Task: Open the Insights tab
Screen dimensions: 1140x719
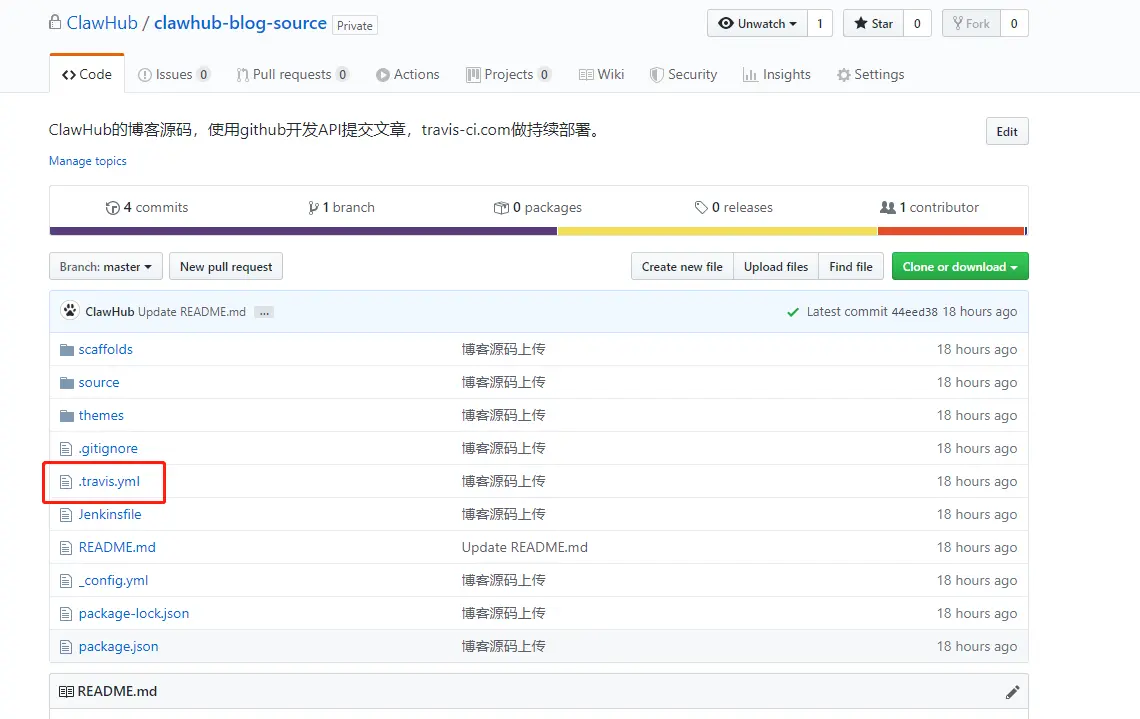Action: click(x=776, y=74)
